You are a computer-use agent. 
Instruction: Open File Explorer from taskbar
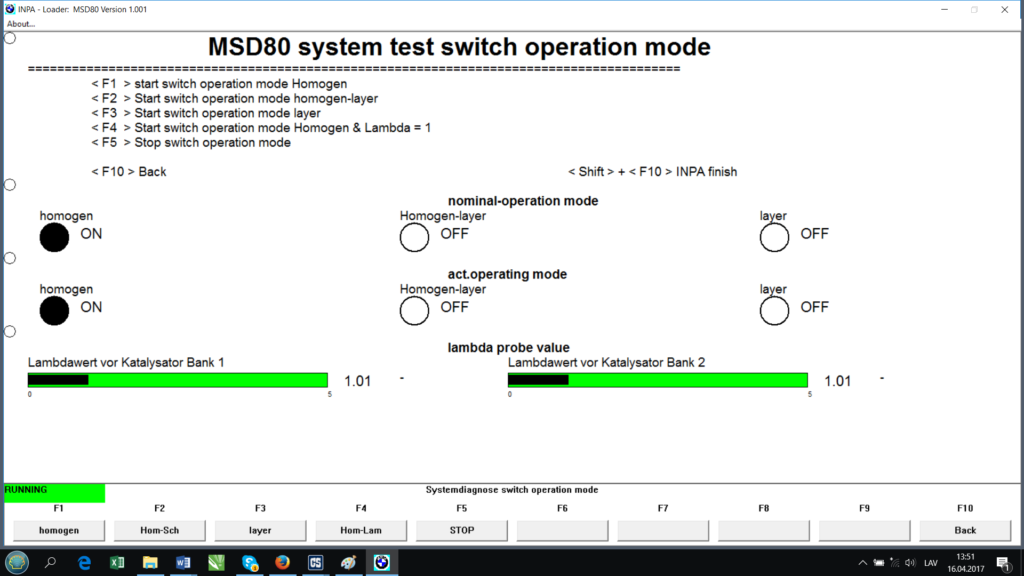coord(150,562)
